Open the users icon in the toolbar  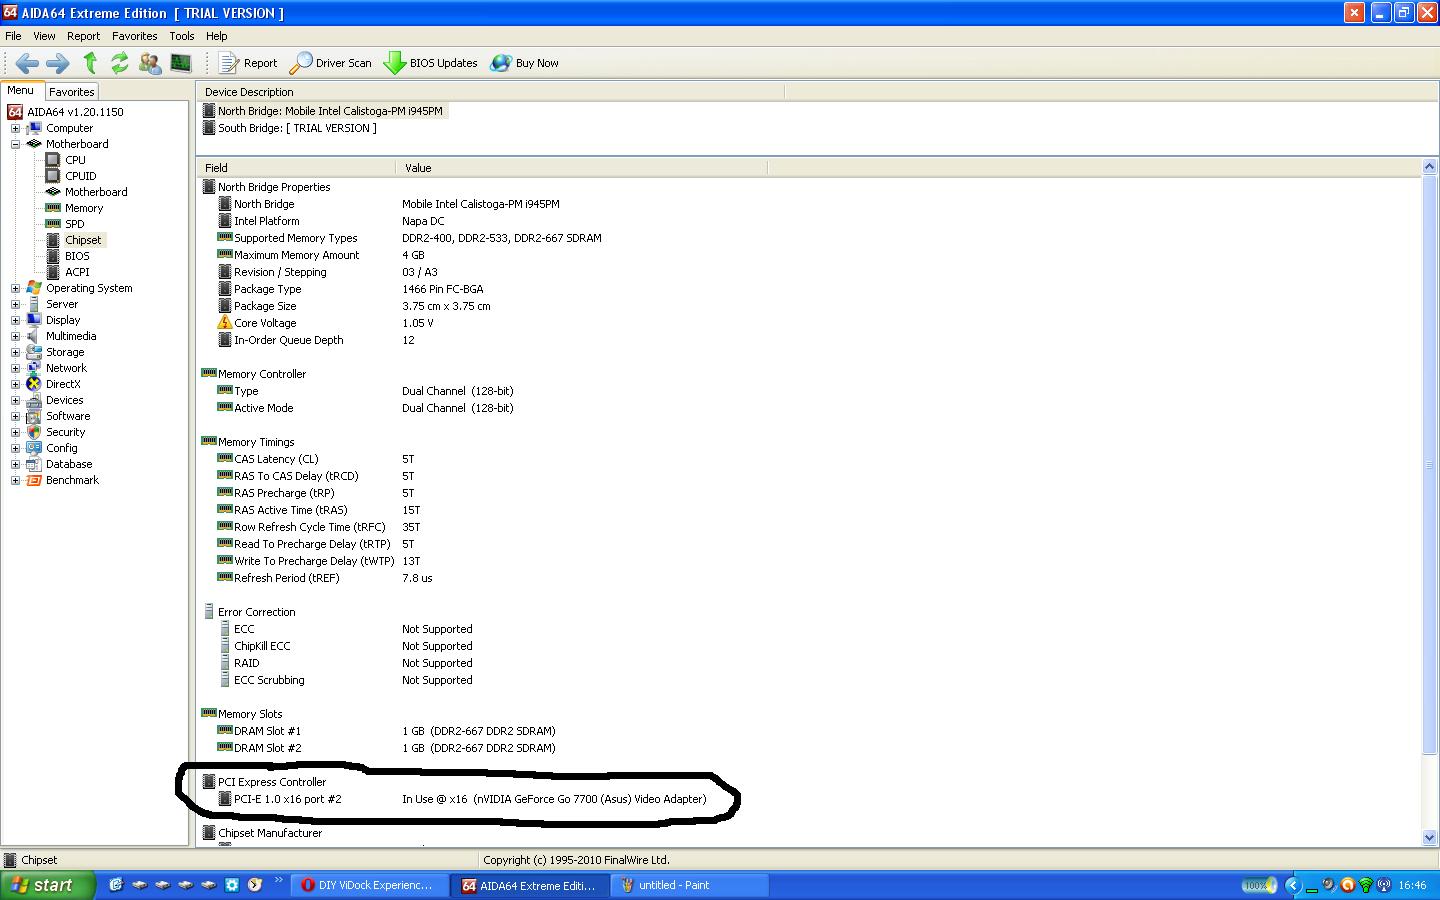point(150,63)
